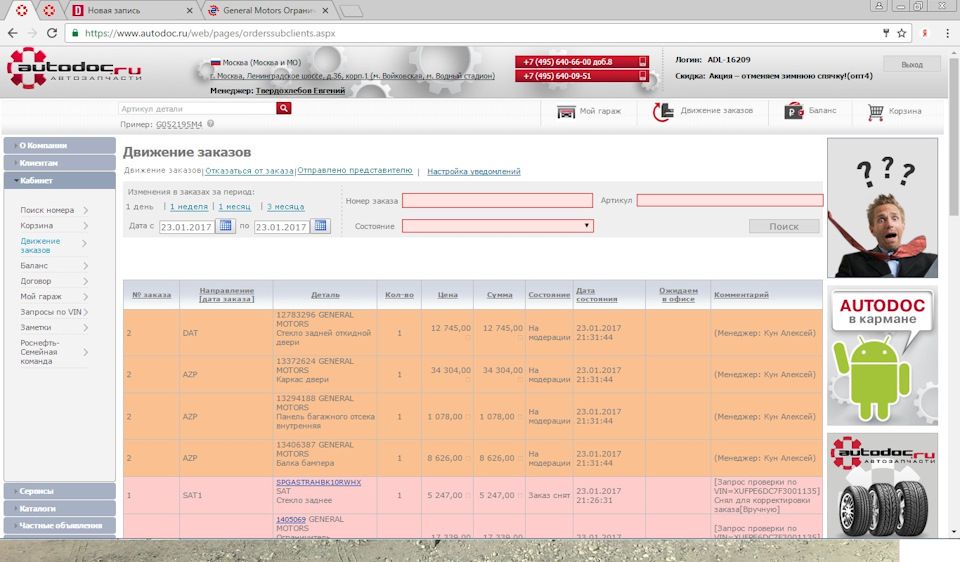
Task: Click Отправлено представителю link
Action: 354,170
